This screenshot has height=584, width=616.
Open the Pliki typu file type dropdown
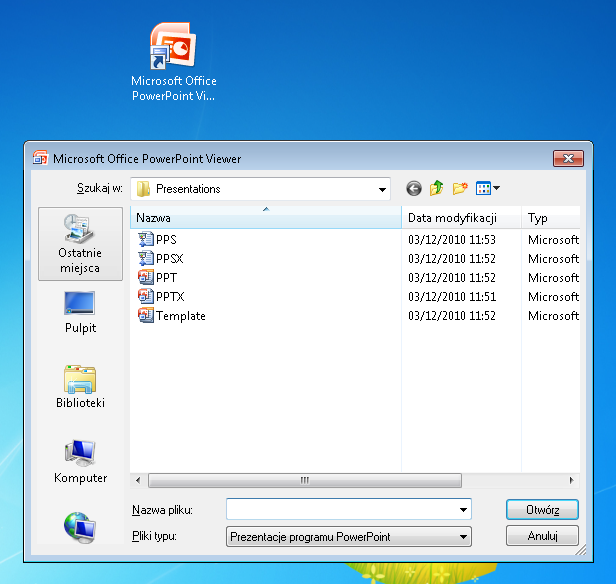[349, 536]
